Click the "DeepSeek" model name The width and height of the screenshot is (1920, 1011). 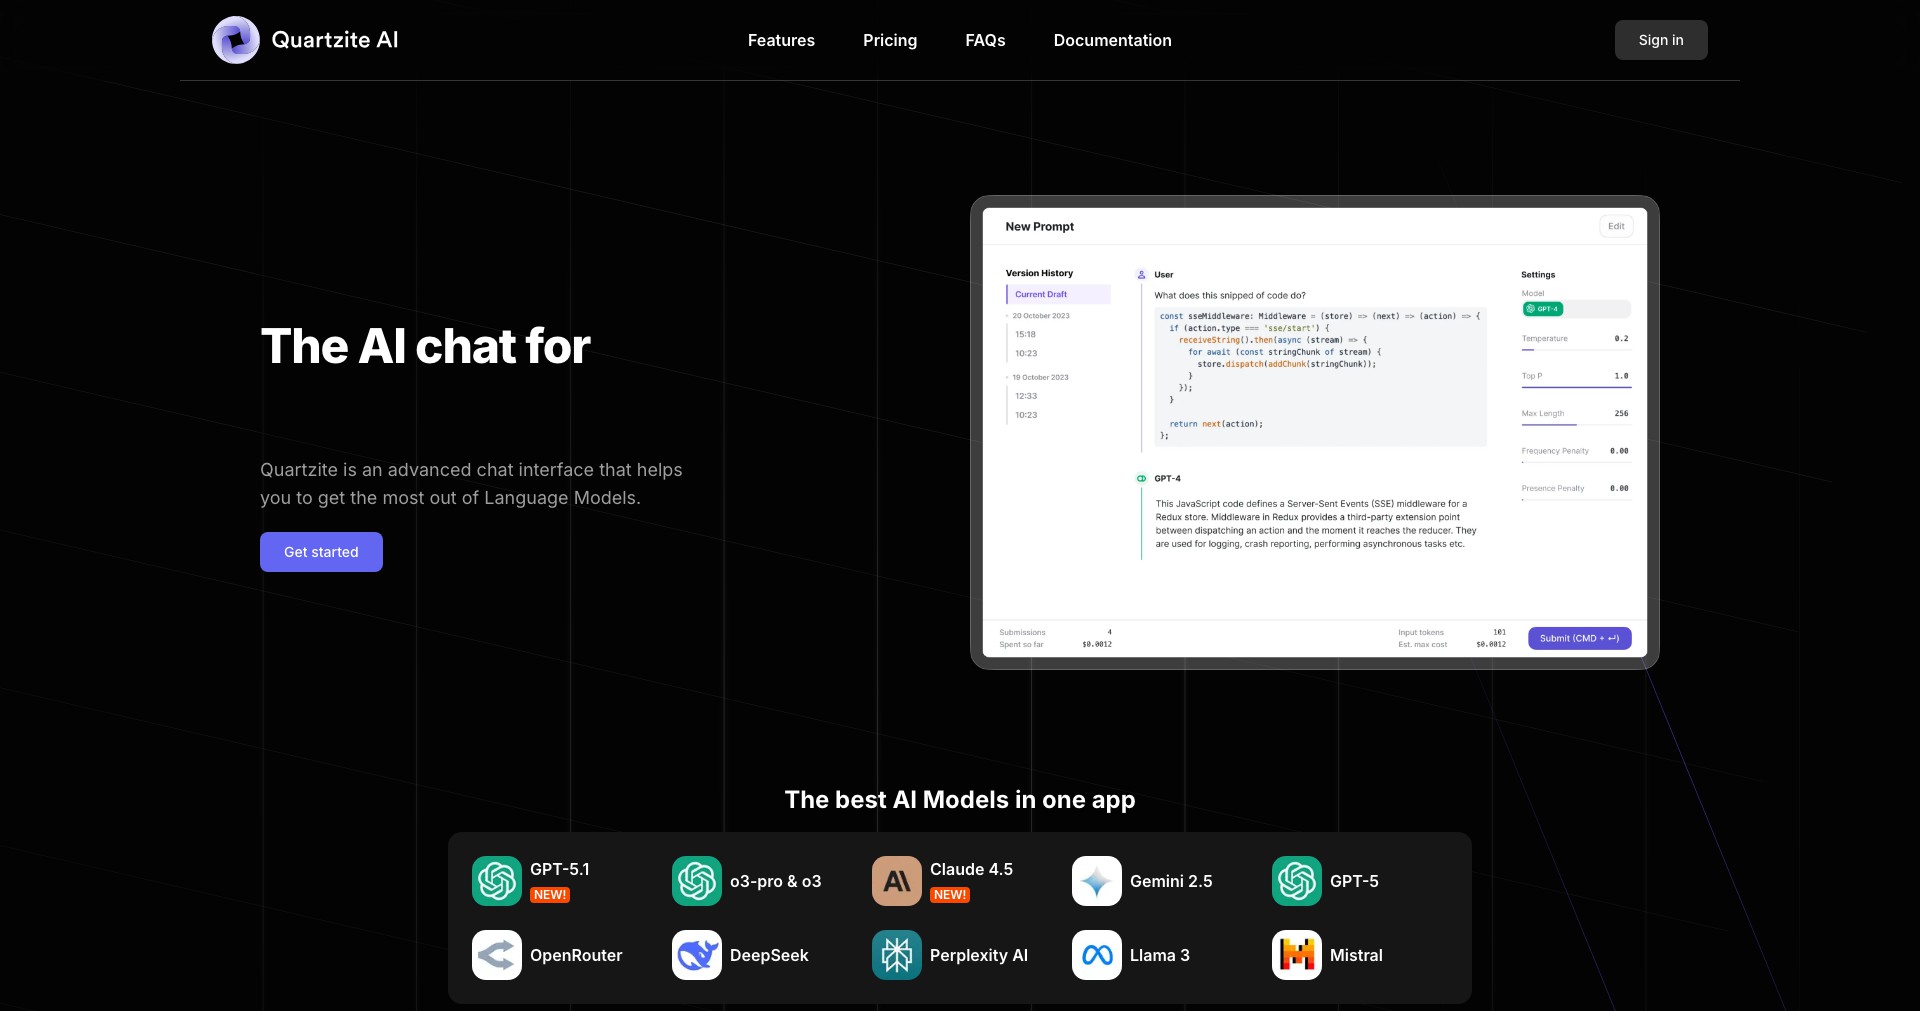(x=769, y=955)
